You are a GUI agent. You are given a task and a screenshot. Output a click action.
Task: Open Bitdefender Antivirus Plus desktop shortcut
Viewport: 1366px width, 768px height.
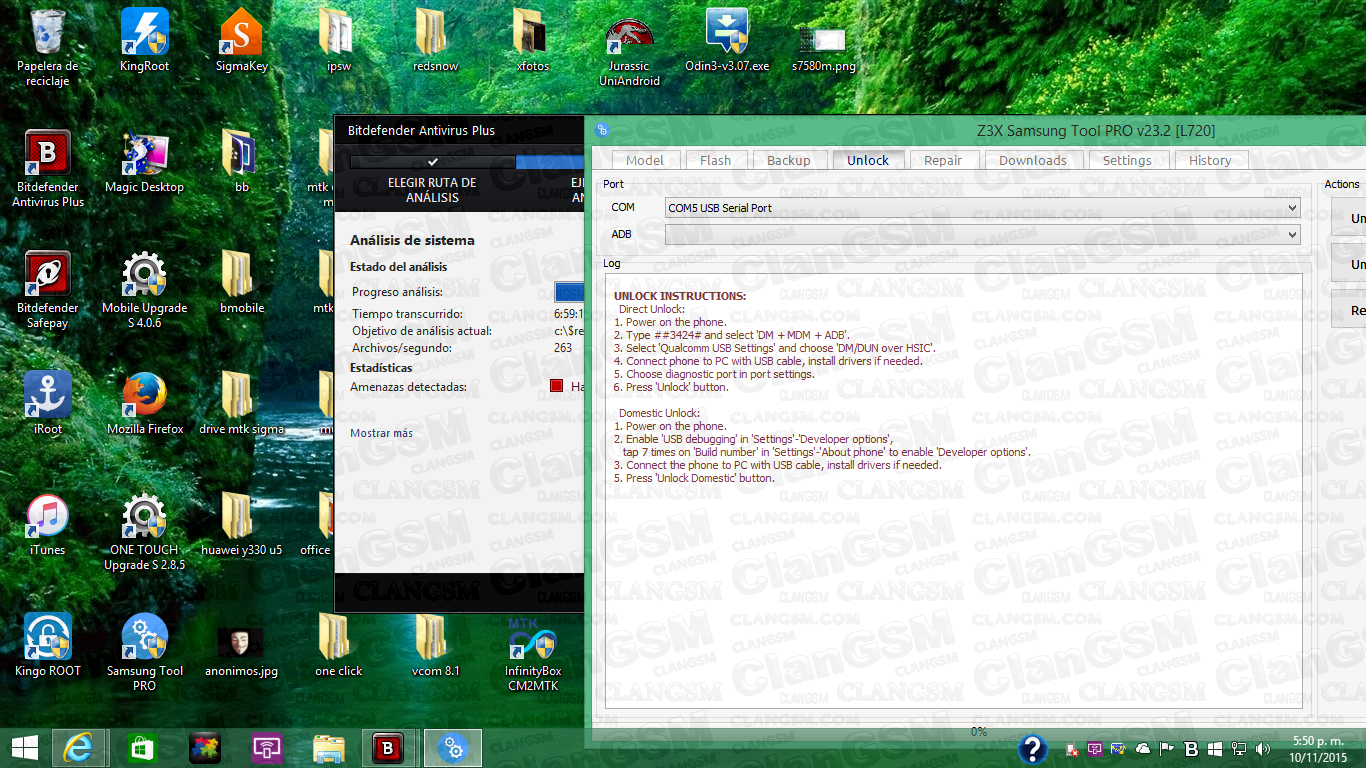coord(47,168)
